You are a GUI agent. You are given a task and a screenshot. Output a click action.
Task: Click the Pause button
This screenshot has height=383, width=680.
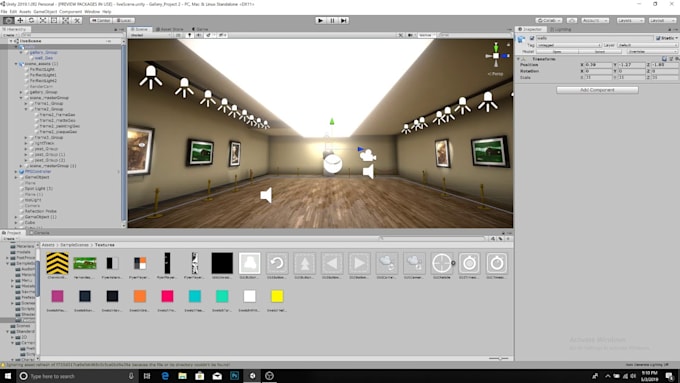coord(332,20)
